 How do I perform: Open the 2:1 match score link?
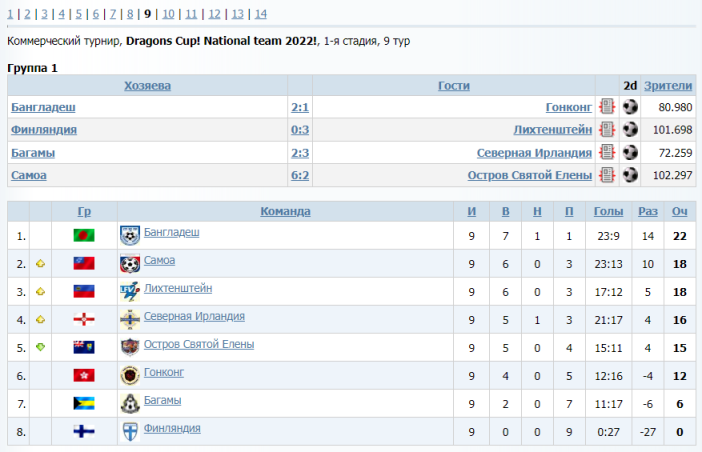[x=300, y=106]
